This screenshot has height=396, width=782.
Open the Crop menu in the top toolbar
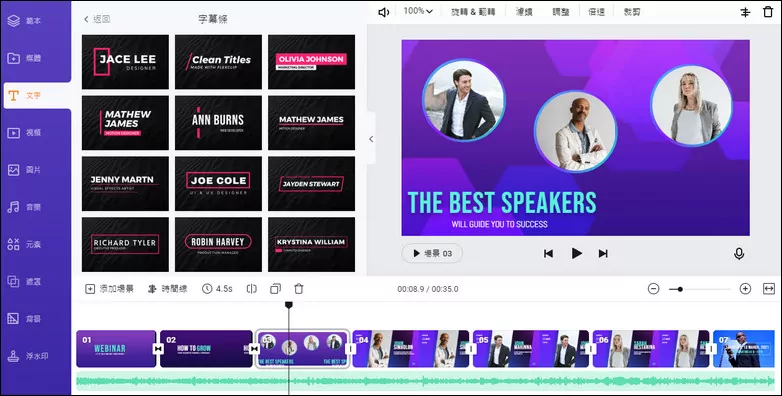click(x=632, y=11)
